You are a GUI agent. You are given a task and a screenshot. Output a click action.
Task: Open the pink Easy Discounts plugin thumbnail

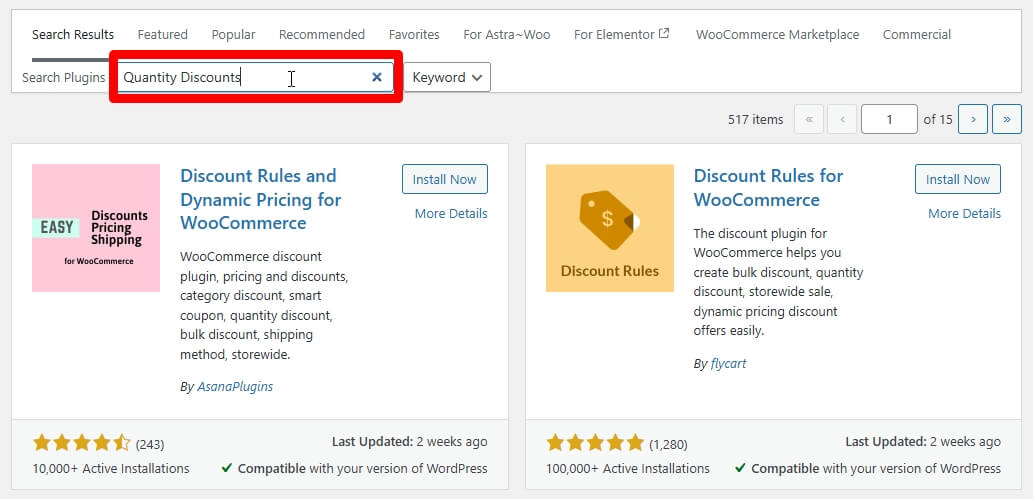(x=96, y=227)
